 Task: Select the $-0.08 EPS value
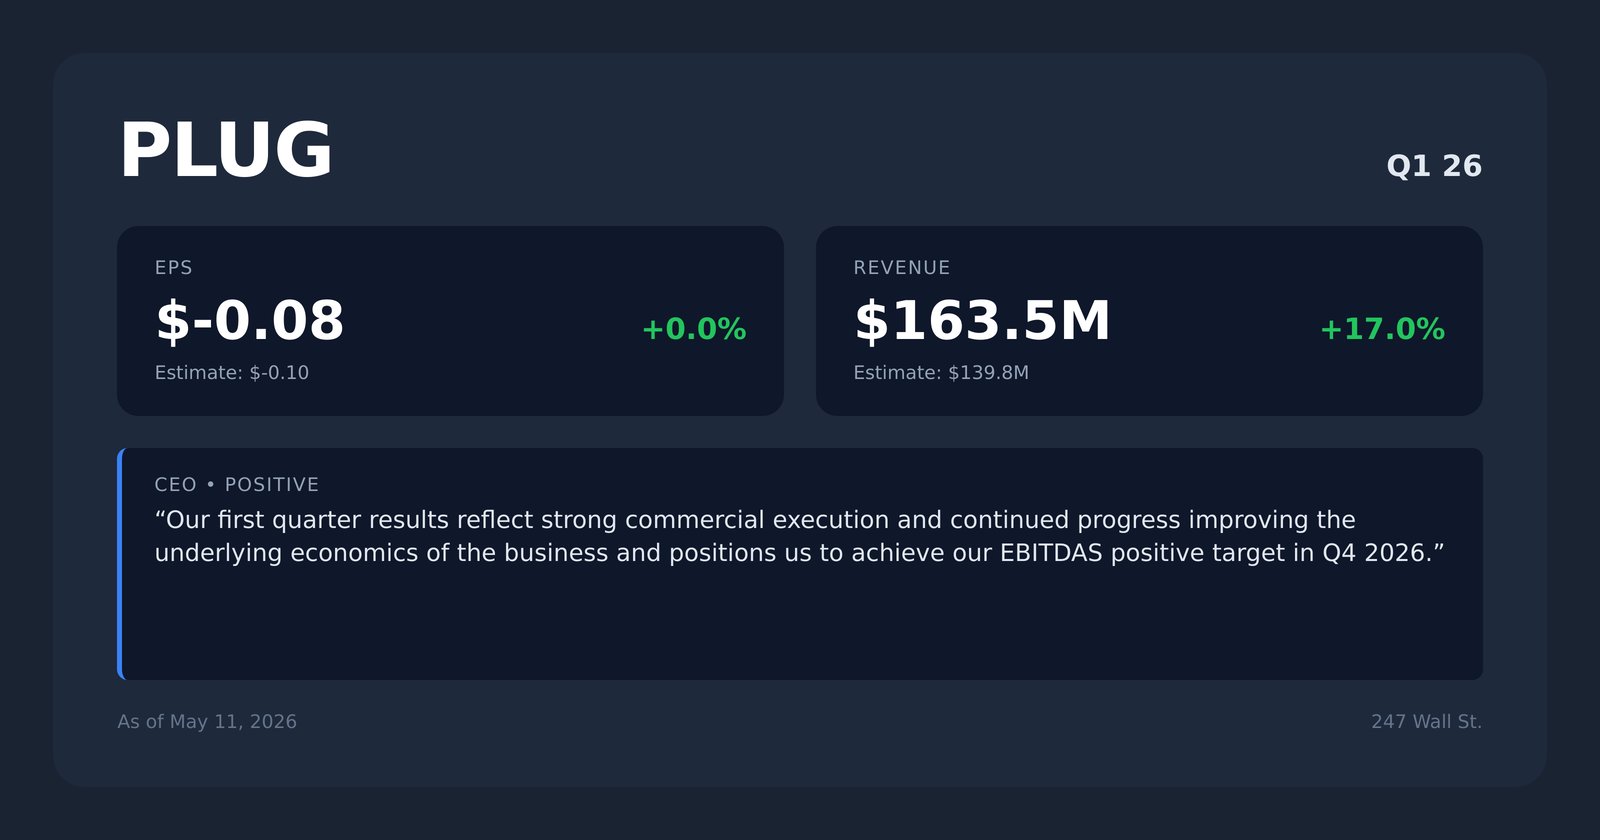(x=249, y=321)
